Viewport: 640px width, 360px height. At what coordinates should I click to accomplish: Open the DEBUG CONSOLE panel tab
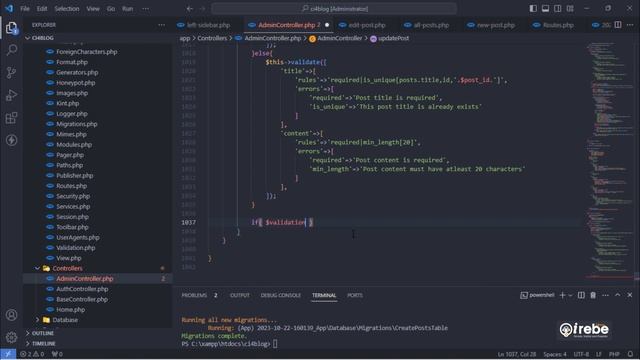tap(280, 295)
